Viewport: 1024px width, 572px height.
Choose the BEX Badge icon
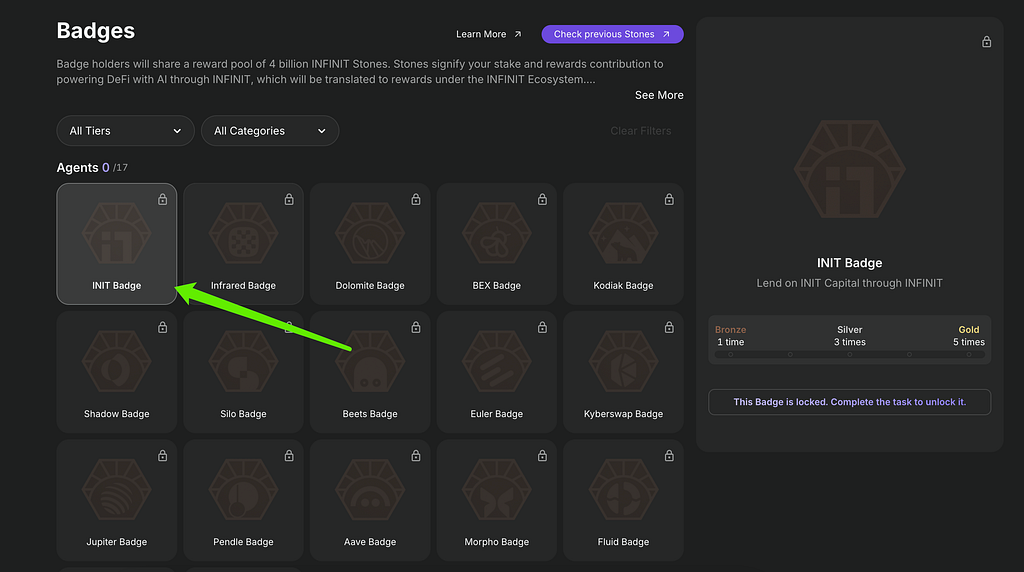[496, 234]
